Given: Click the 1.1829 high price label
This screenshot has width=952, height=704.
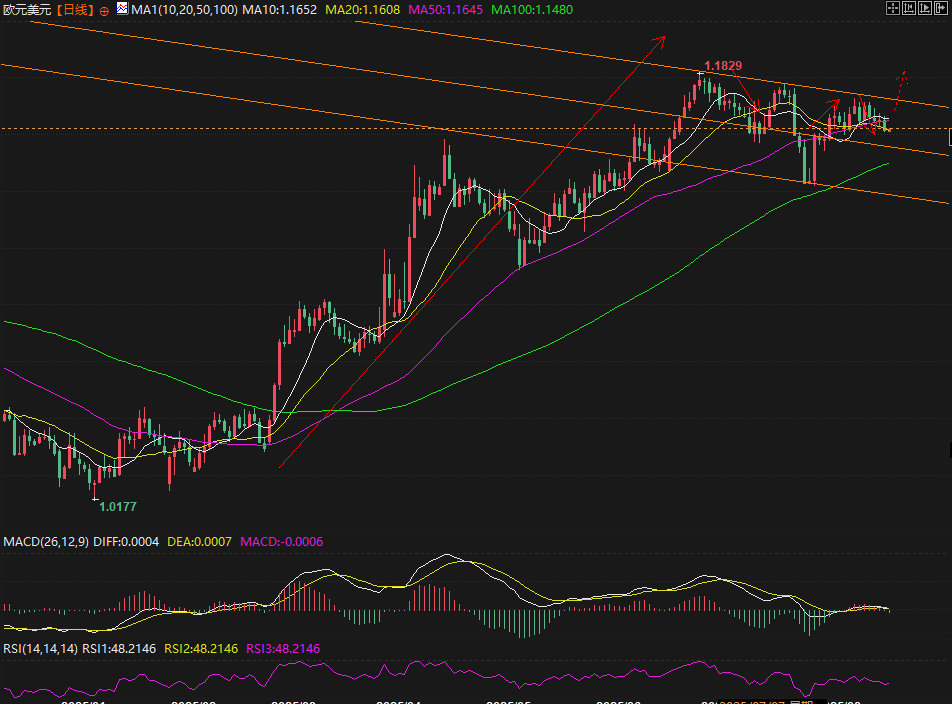Looking at the screenshot, I should 722,66.
